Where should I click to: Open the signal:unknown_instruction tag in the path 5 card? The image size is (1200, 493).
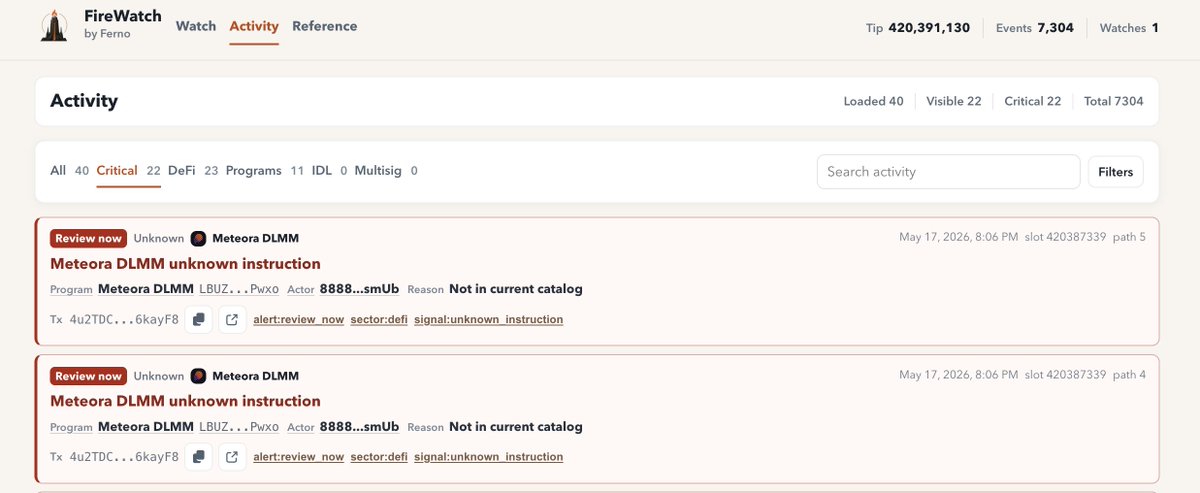(489, 319)
